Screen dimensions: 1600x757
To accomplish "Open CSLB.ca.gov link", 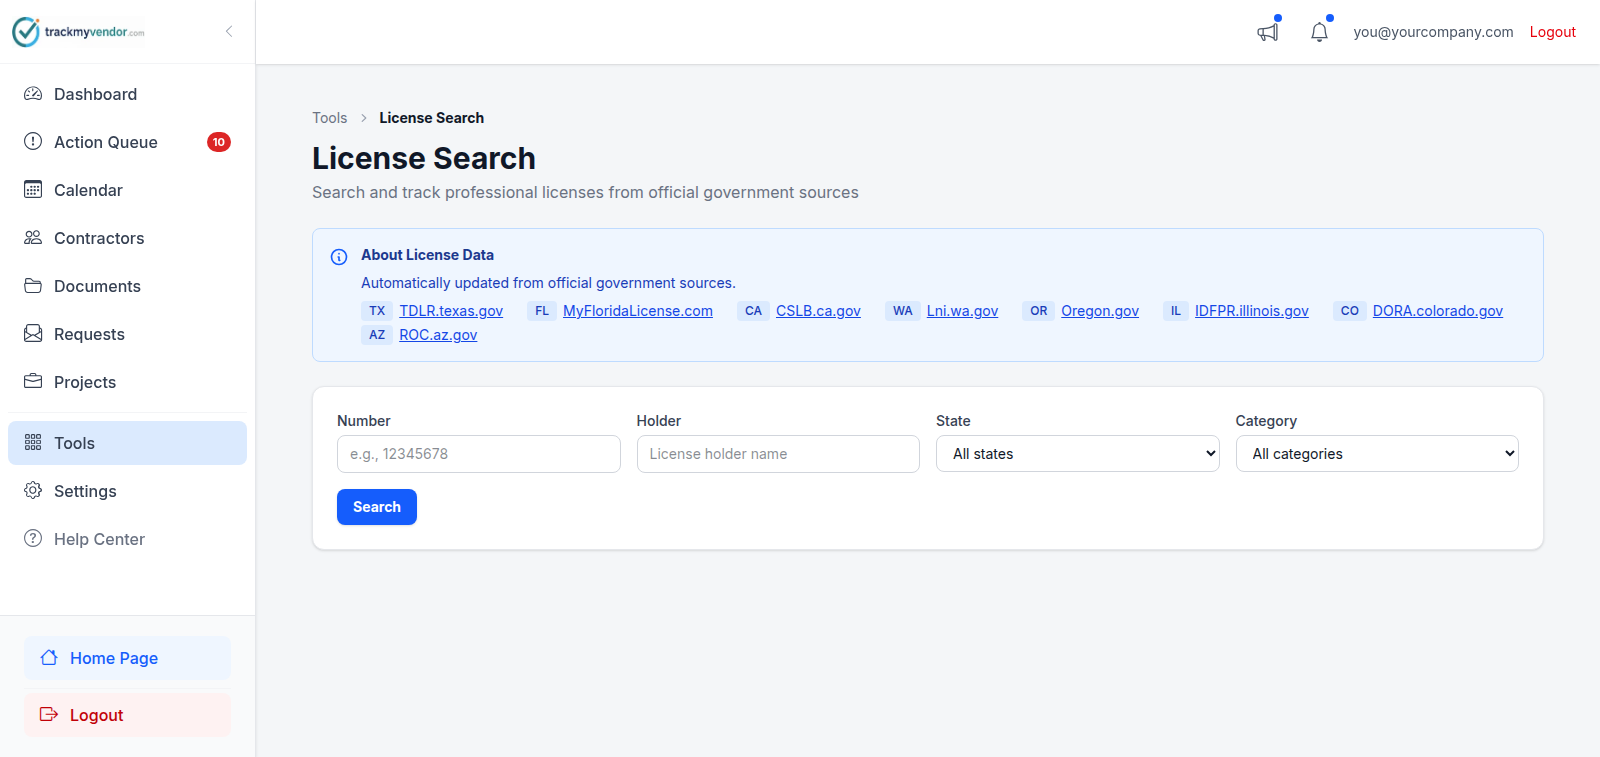I will pos(818,311).
